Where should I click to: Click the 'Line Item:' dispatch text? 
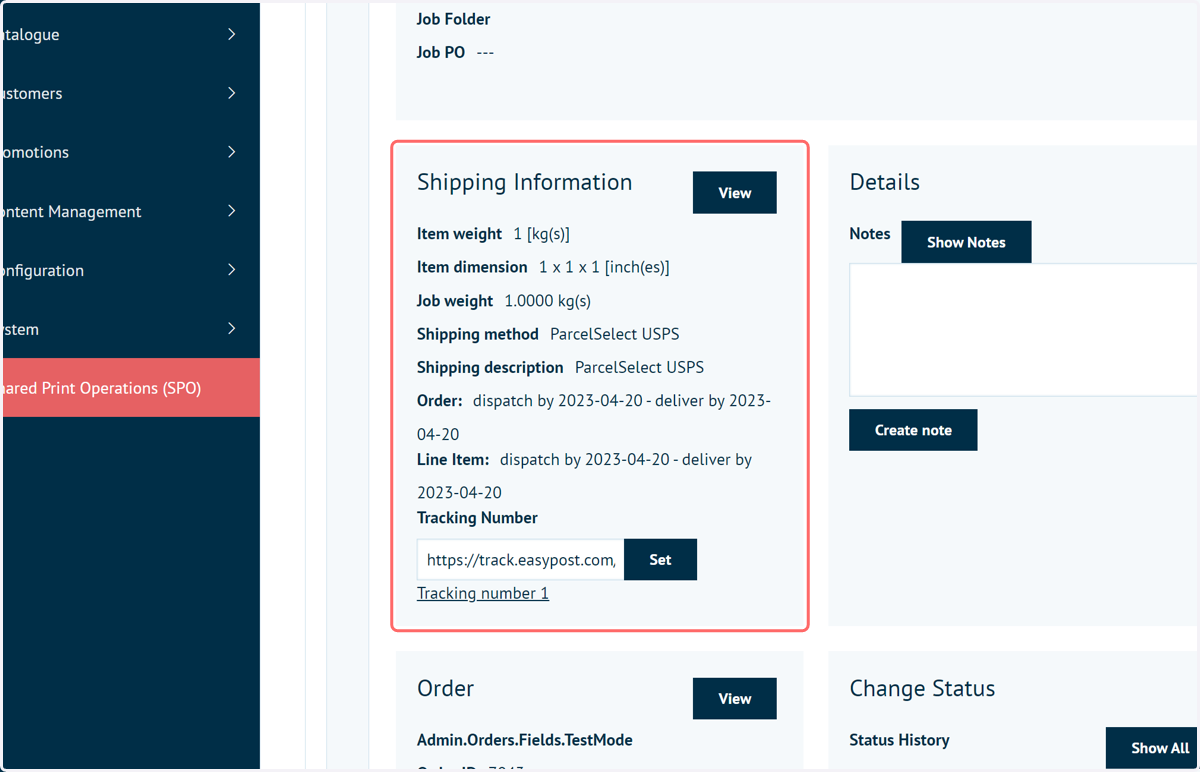click(x=585, y=476)
